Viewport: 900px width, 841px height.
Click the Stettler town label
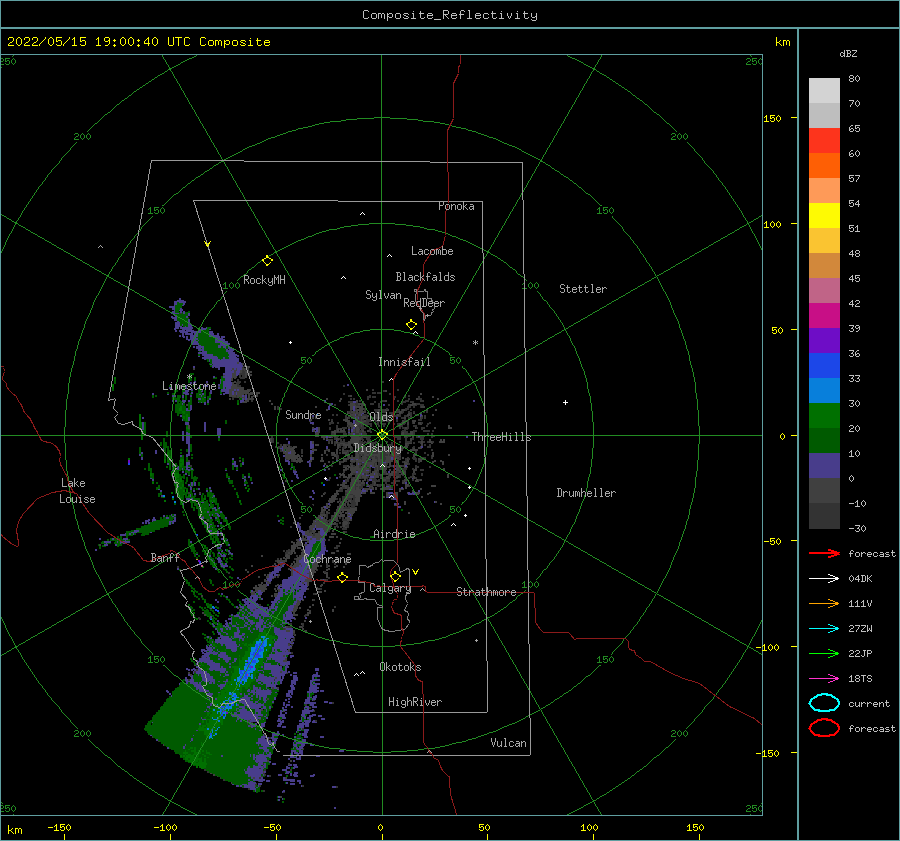(583, 289)
